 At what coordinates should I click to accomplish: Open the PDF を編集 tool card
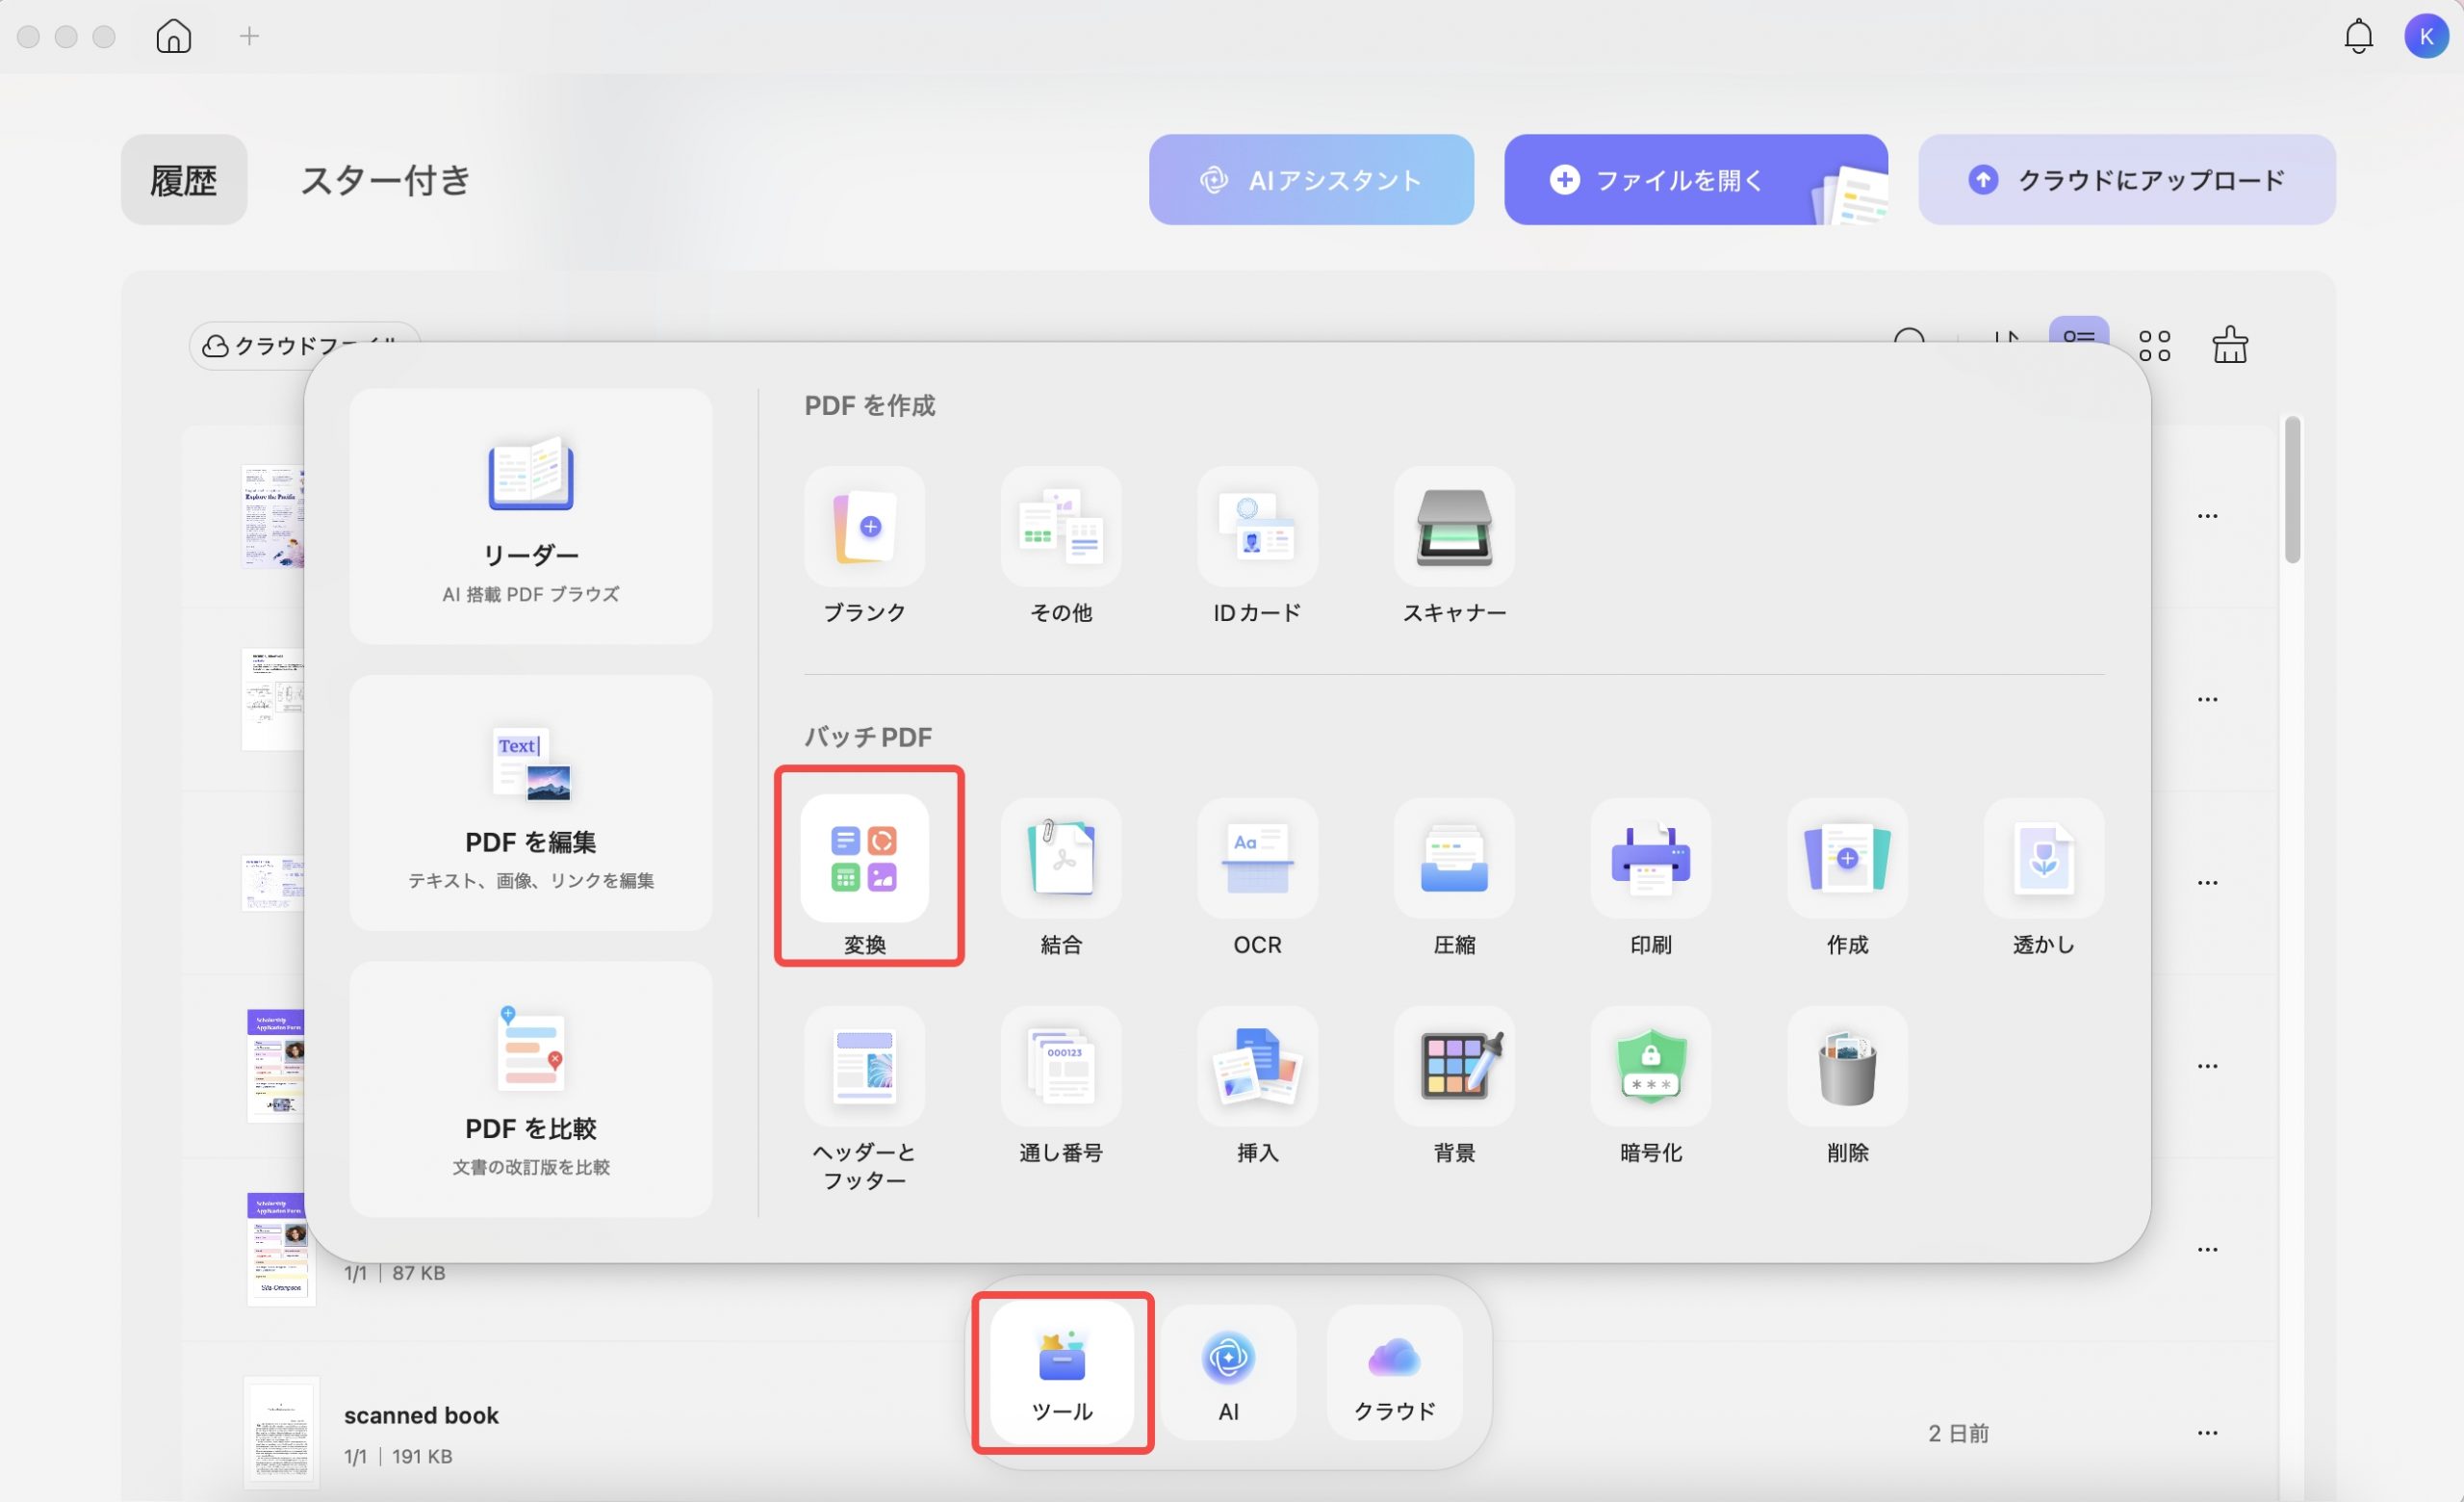530,803
